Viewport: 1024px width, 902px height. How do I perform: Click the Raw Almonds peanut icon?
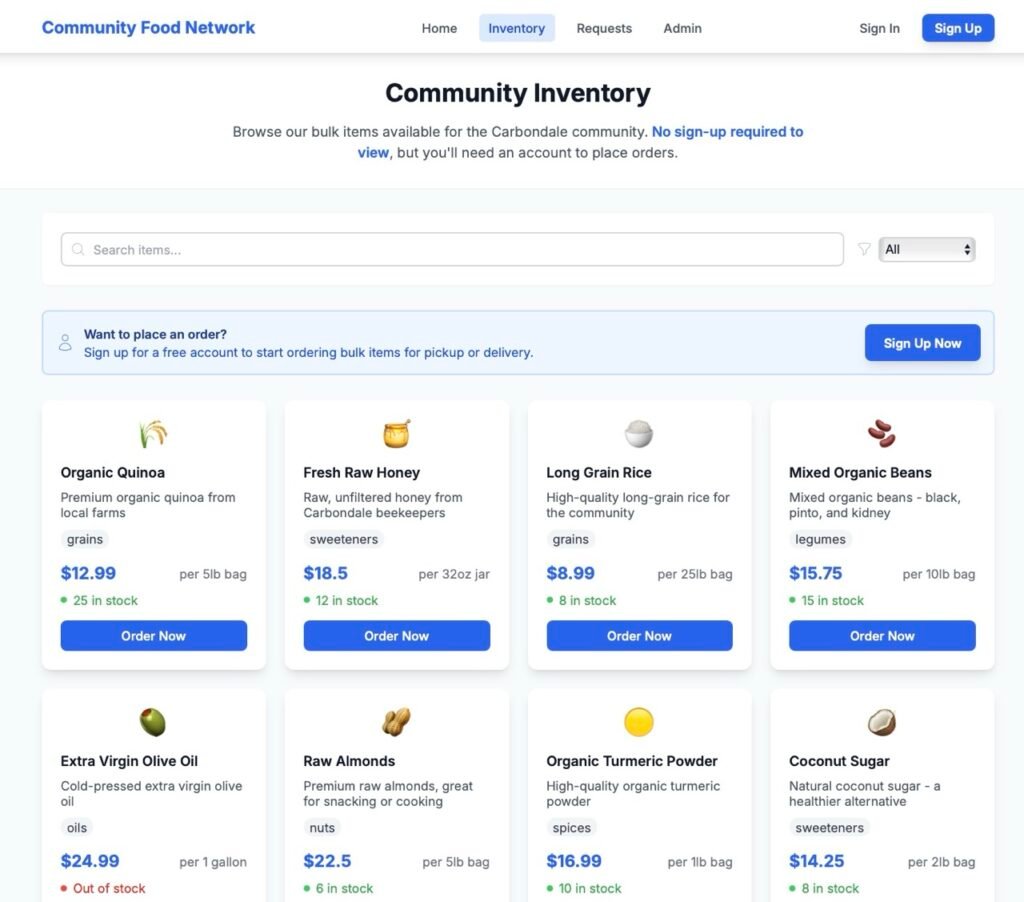pos(396,722)
